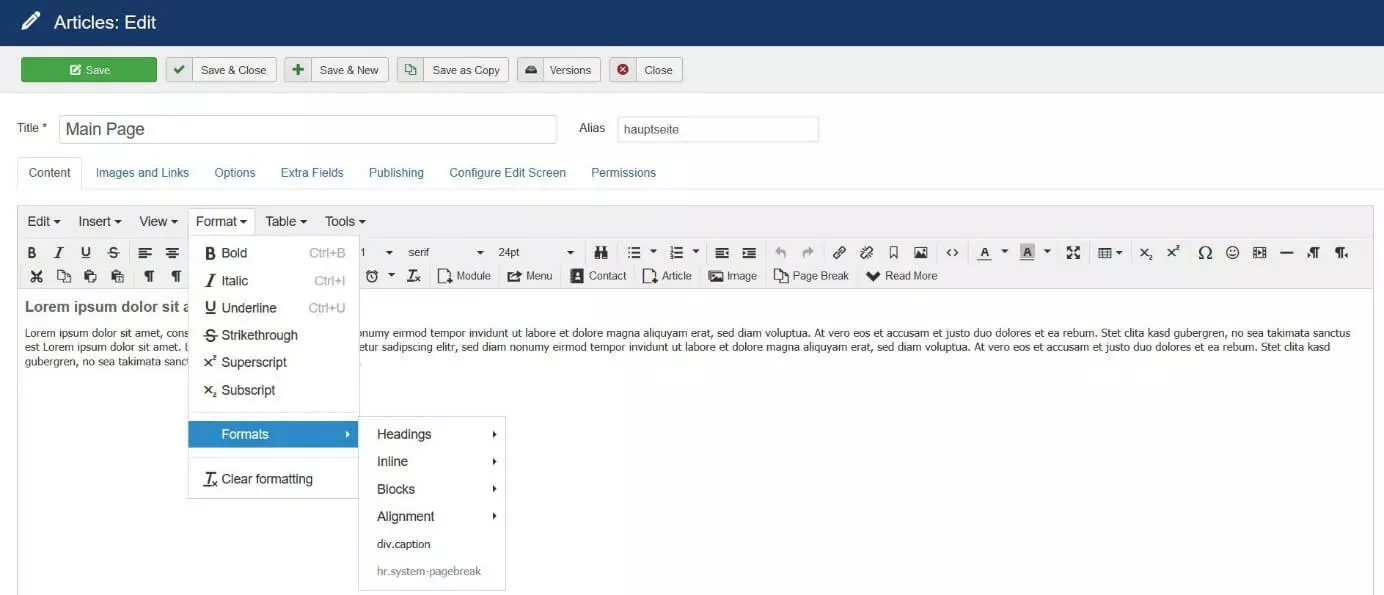Click the Superscript icon in the toolbar
Screen dimensions: 1384x595
click(1173, 253)
